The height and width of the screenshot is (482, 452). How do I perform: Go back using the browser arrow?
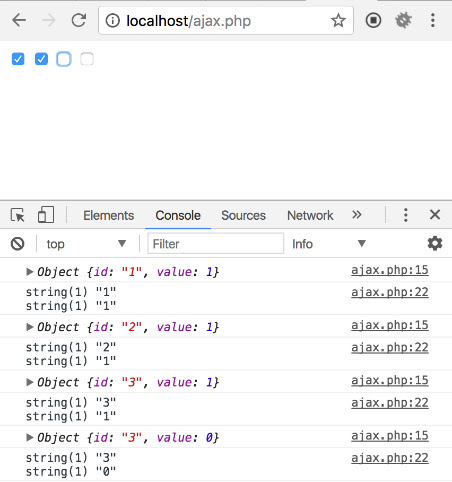coord(19,20)
